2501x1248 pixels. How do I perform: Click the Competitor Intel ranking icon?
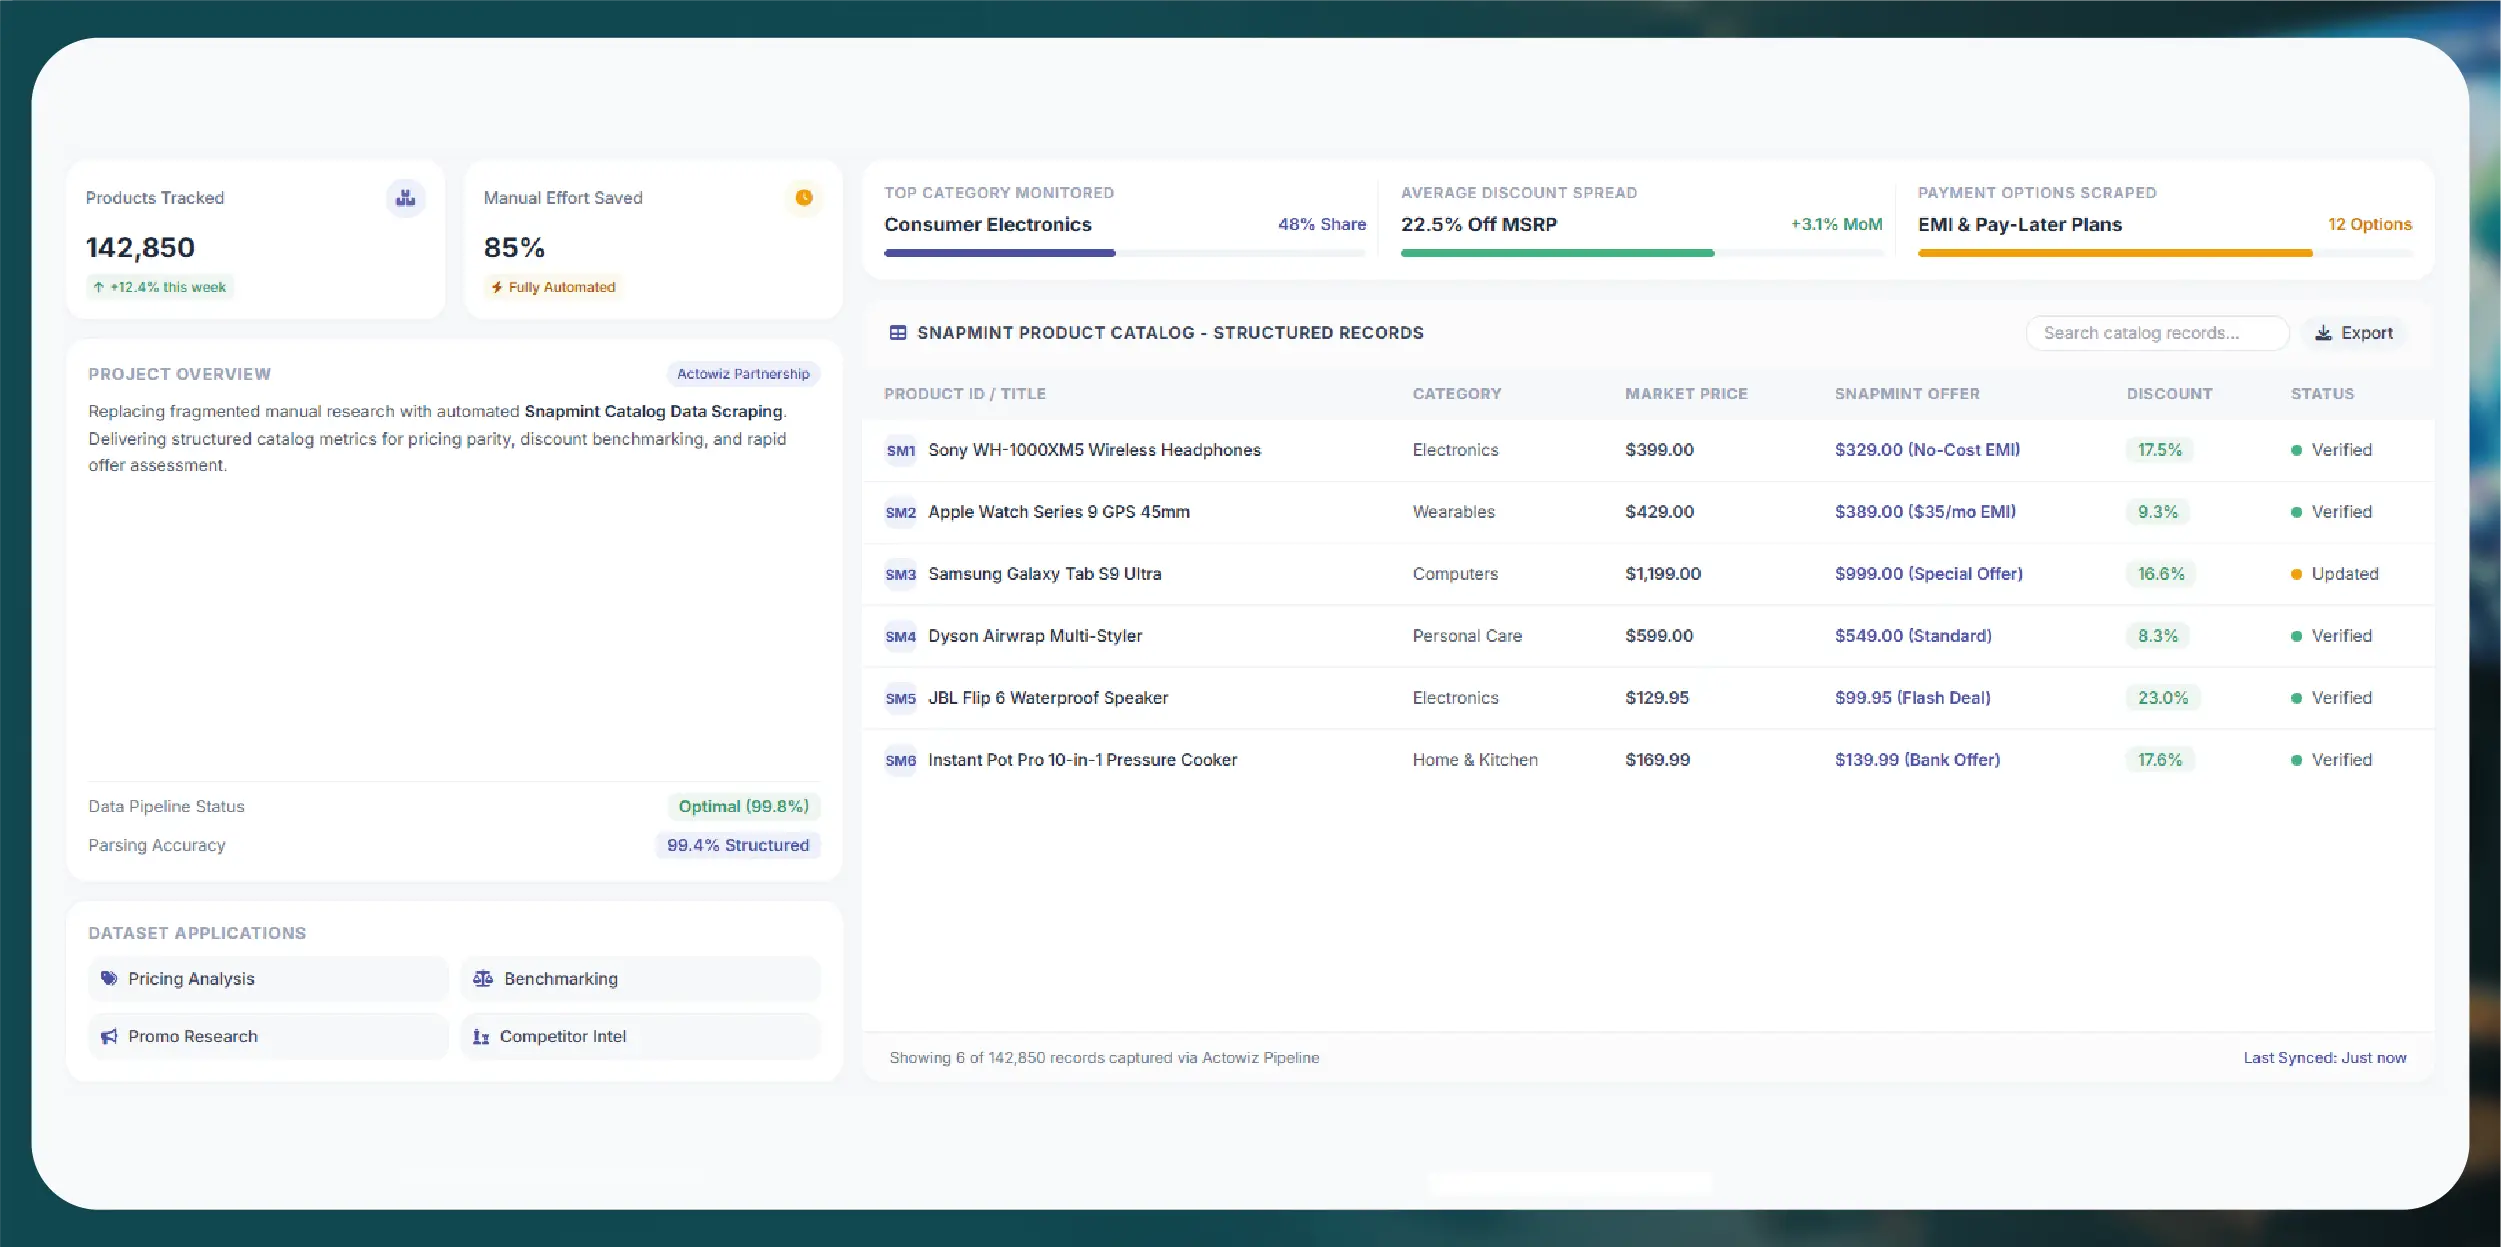481,1037
